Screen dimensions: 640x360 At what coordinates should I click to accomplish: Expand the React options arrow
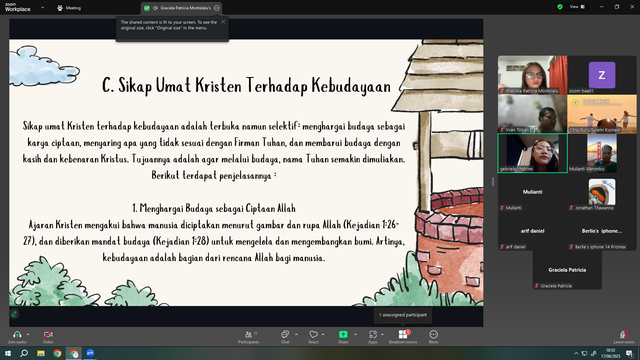pyautogui.click(x=323, y=334)
